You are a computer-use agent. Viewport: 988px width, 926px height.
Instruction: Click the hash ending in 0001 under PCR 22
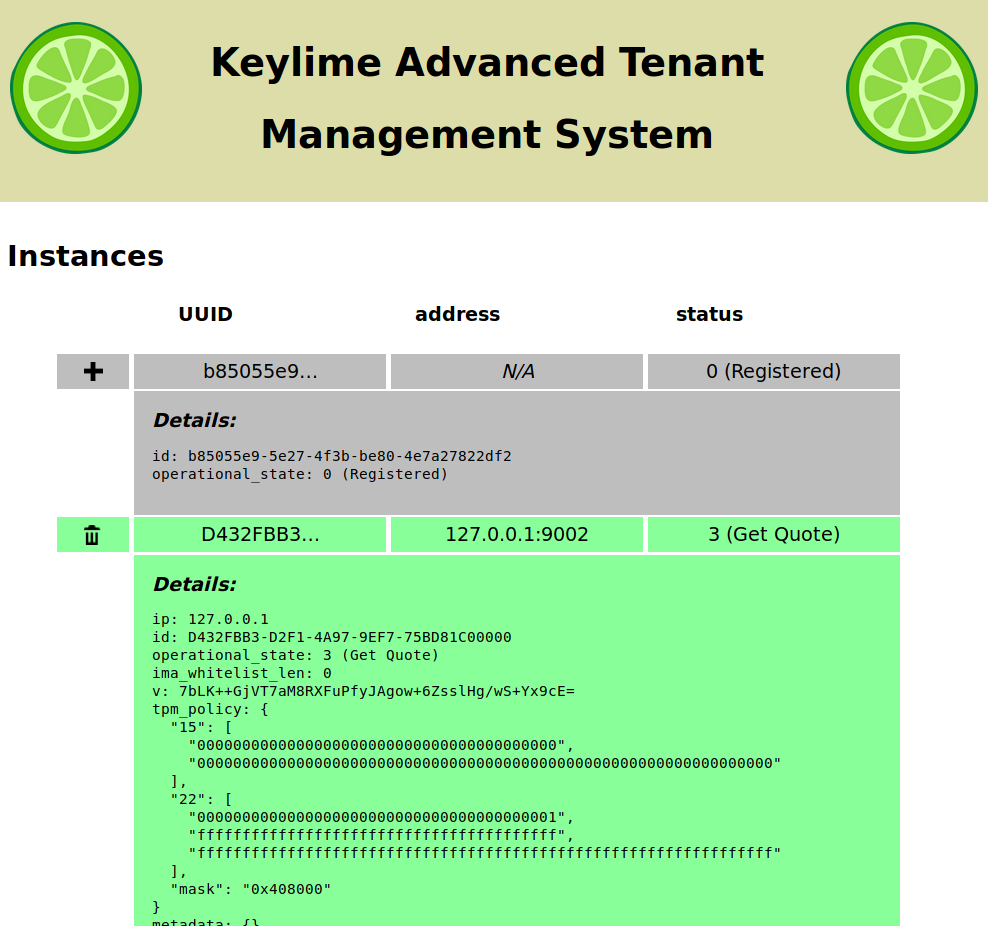(381, 818)
